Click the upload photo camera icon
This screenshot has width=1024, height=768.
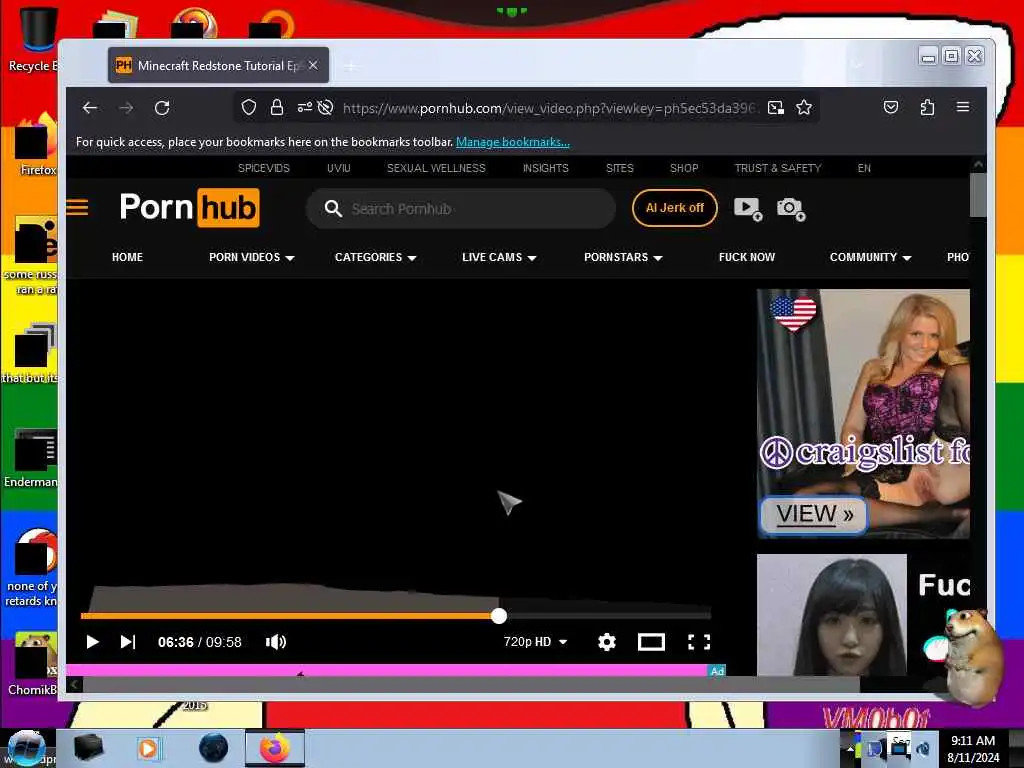[790, 209]
